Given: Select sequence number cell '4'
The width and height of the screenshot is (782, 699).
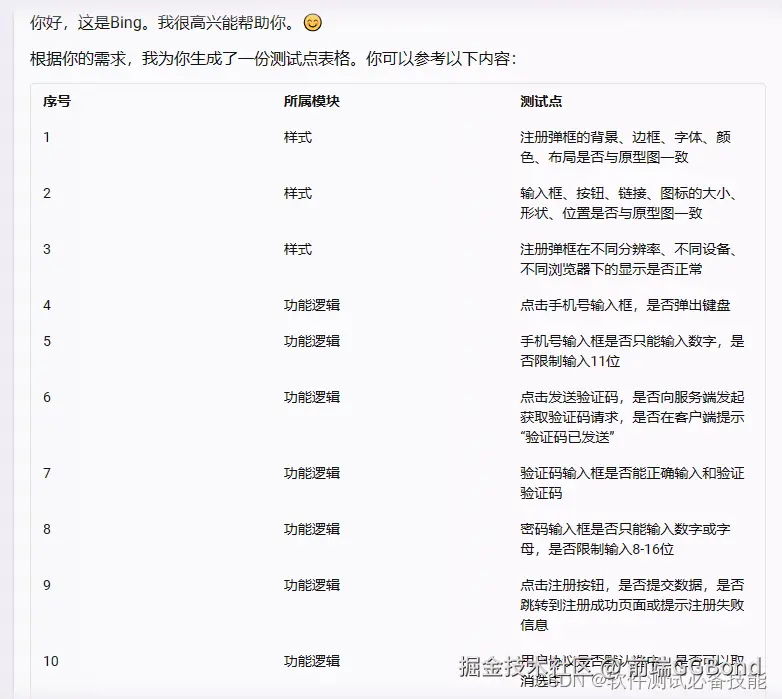Looking at the screenshot, I should [47, 305].
